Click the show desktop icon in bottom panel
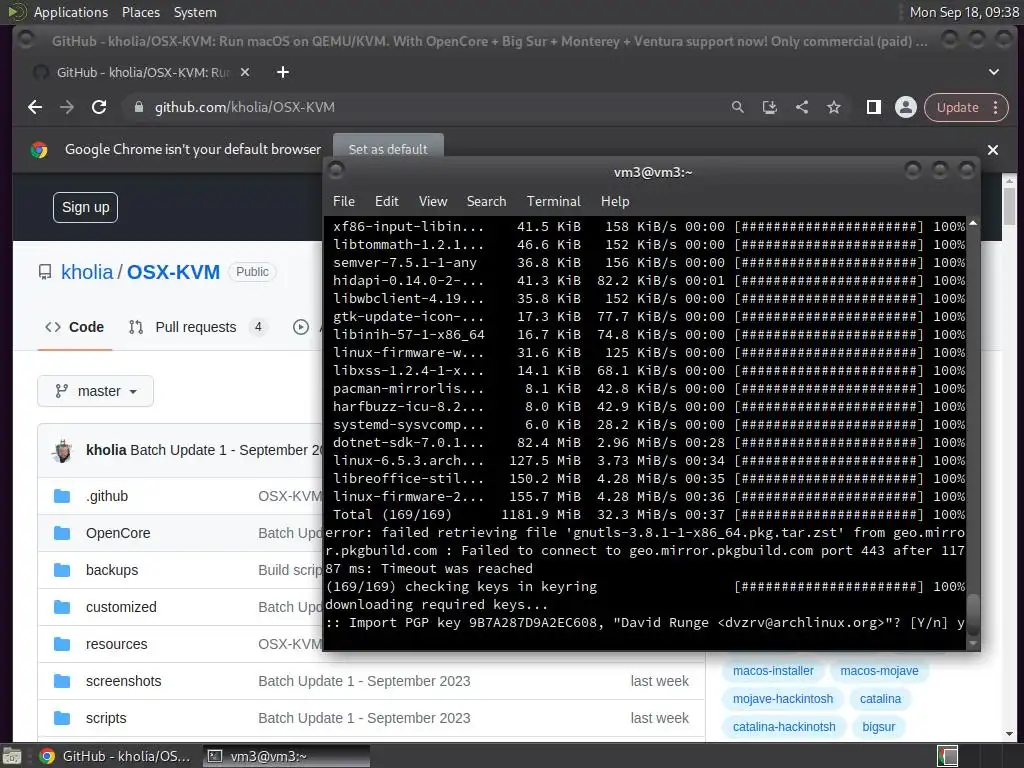 click(x=12, y=756)
